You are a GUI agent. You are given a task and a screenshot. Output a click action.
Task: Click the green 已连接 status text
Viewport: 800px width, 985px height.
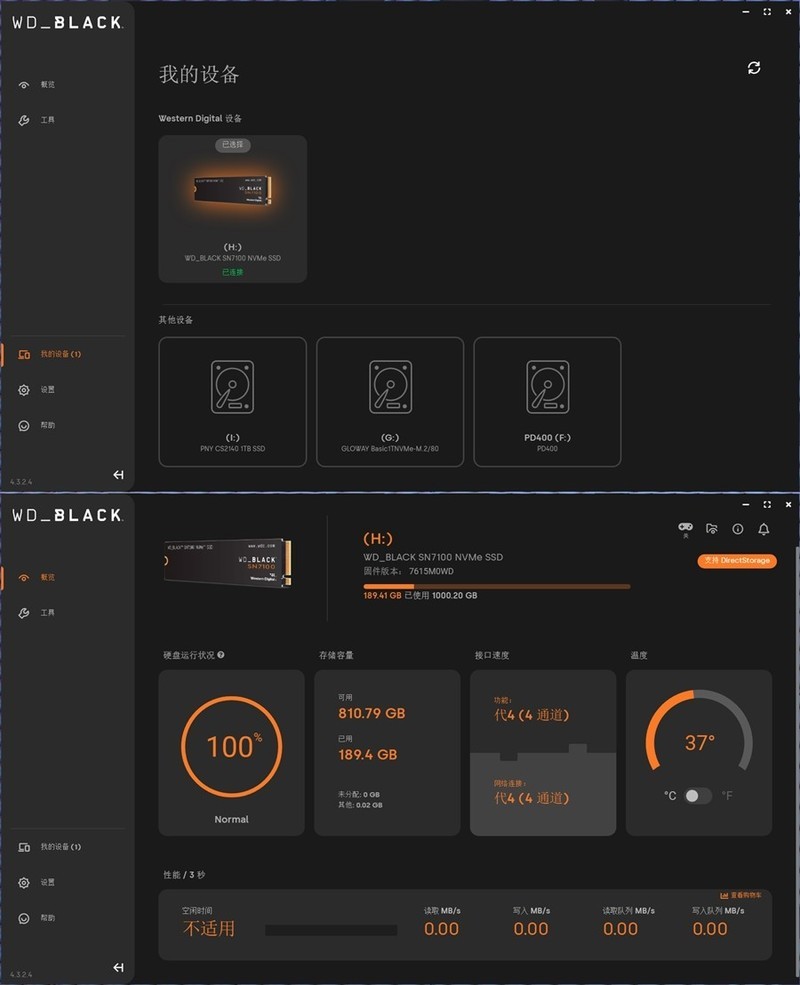point(232,272)
